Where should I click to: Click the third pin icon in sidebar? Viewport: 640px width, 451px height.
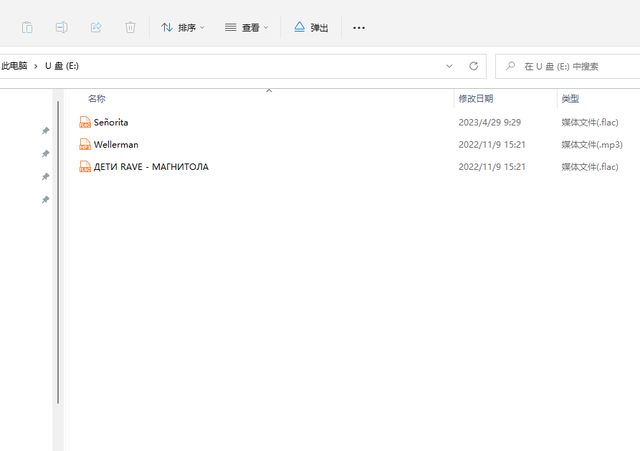point(46,176)
